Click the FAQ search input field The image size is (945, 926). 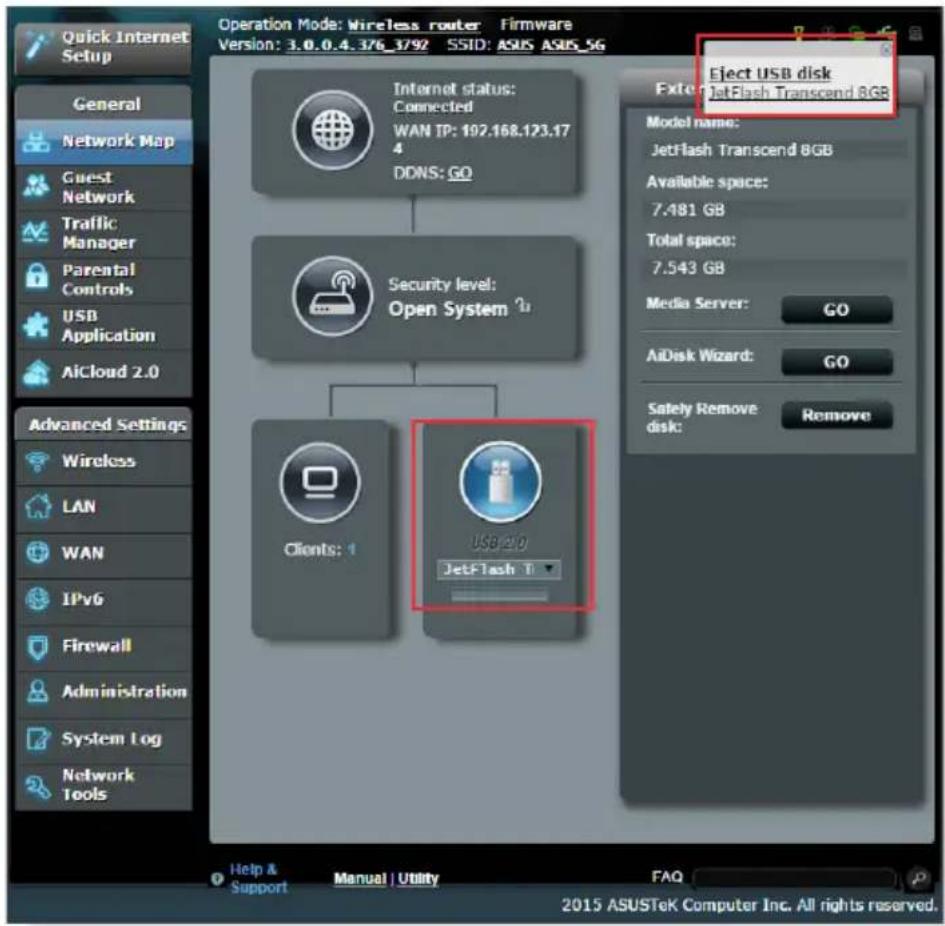(796, 877)
